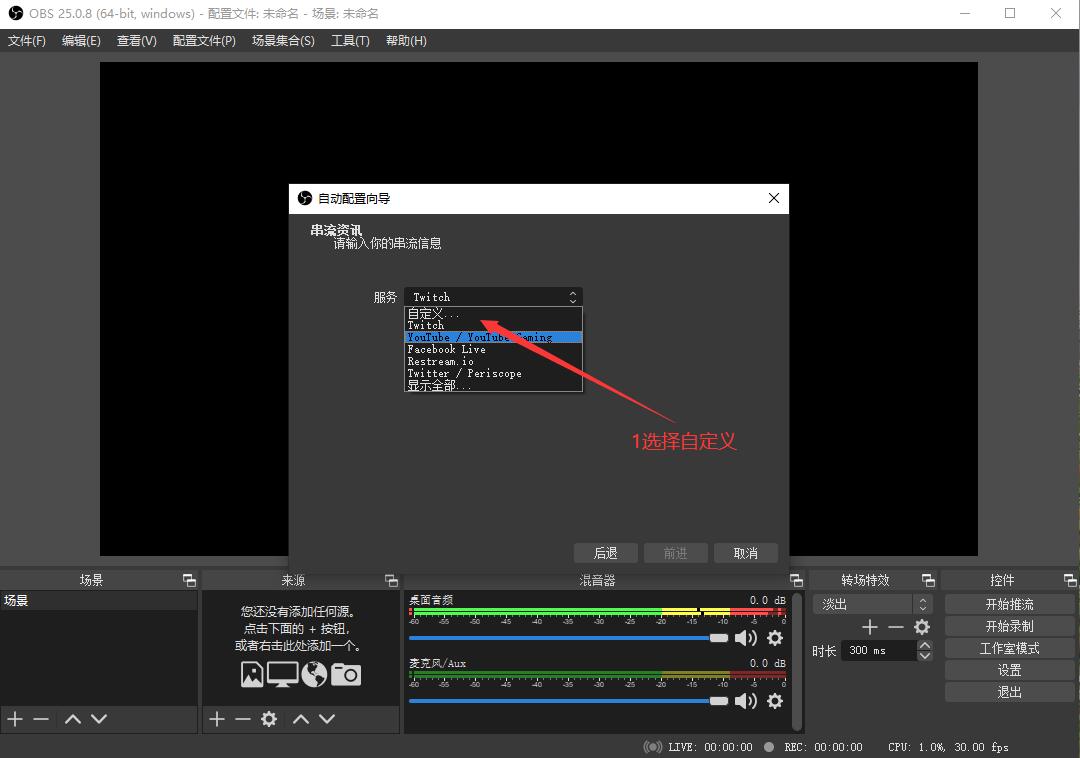Open 设置 from the controls panel
The image size is (1080, 758).
(x=1009, y=670)
